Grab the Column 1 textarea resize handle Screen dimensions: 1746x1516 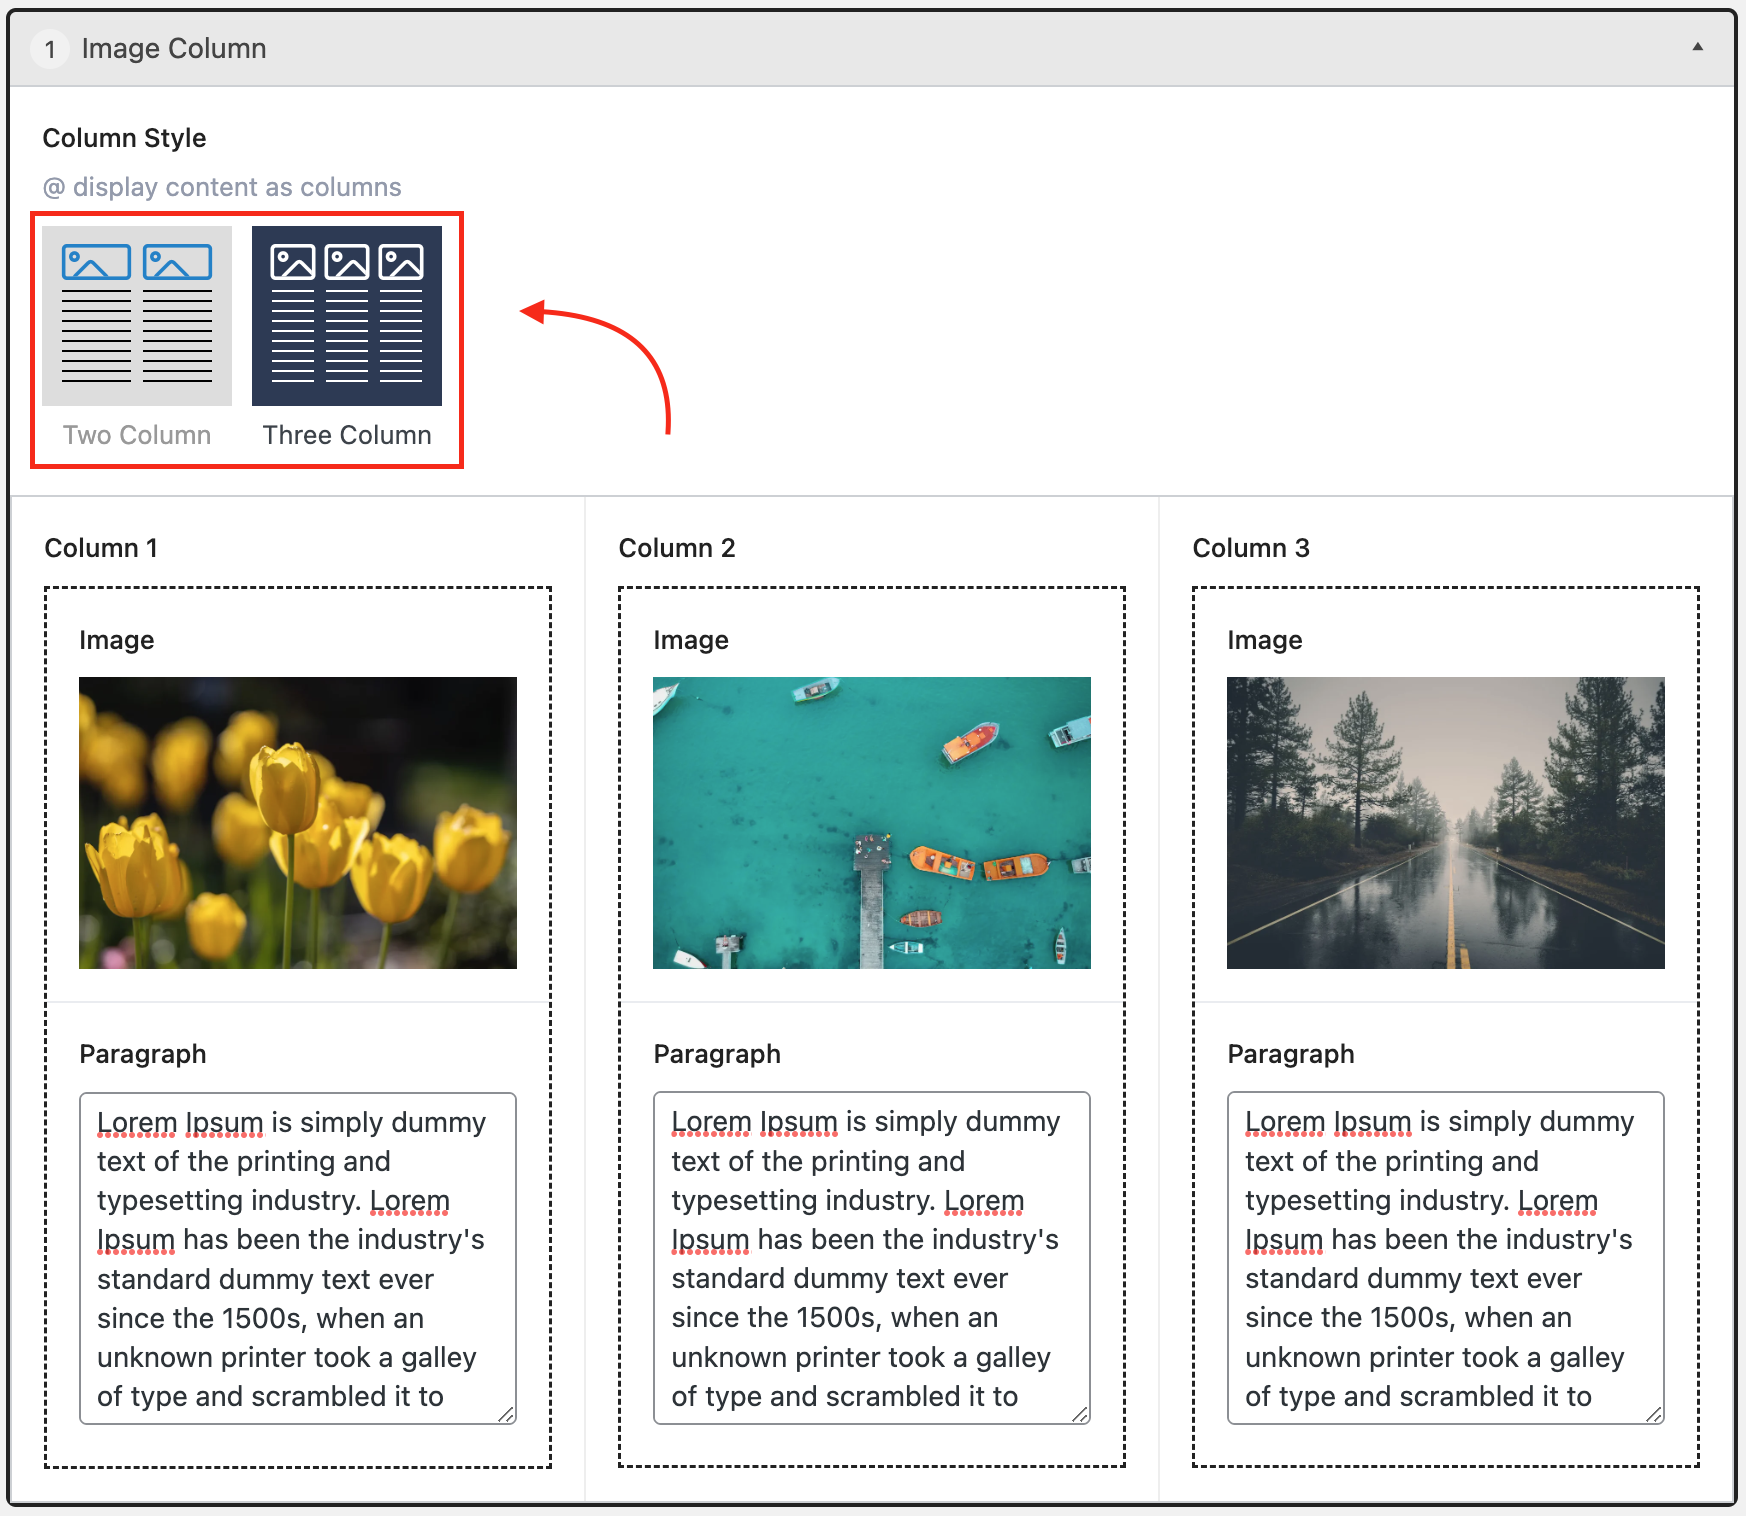click(x=507, y=1414)
